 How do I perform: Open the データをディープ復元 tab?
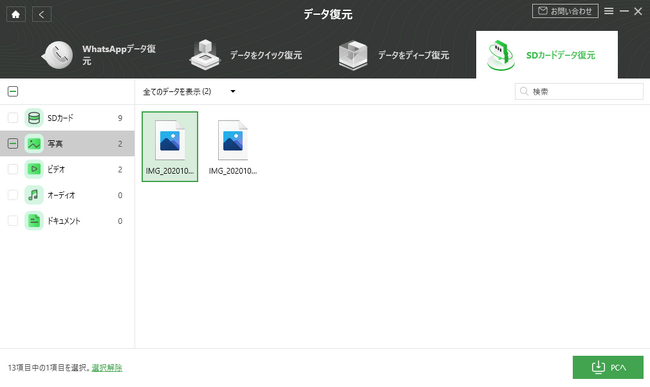pyautogui.click(x=394, y=55)
